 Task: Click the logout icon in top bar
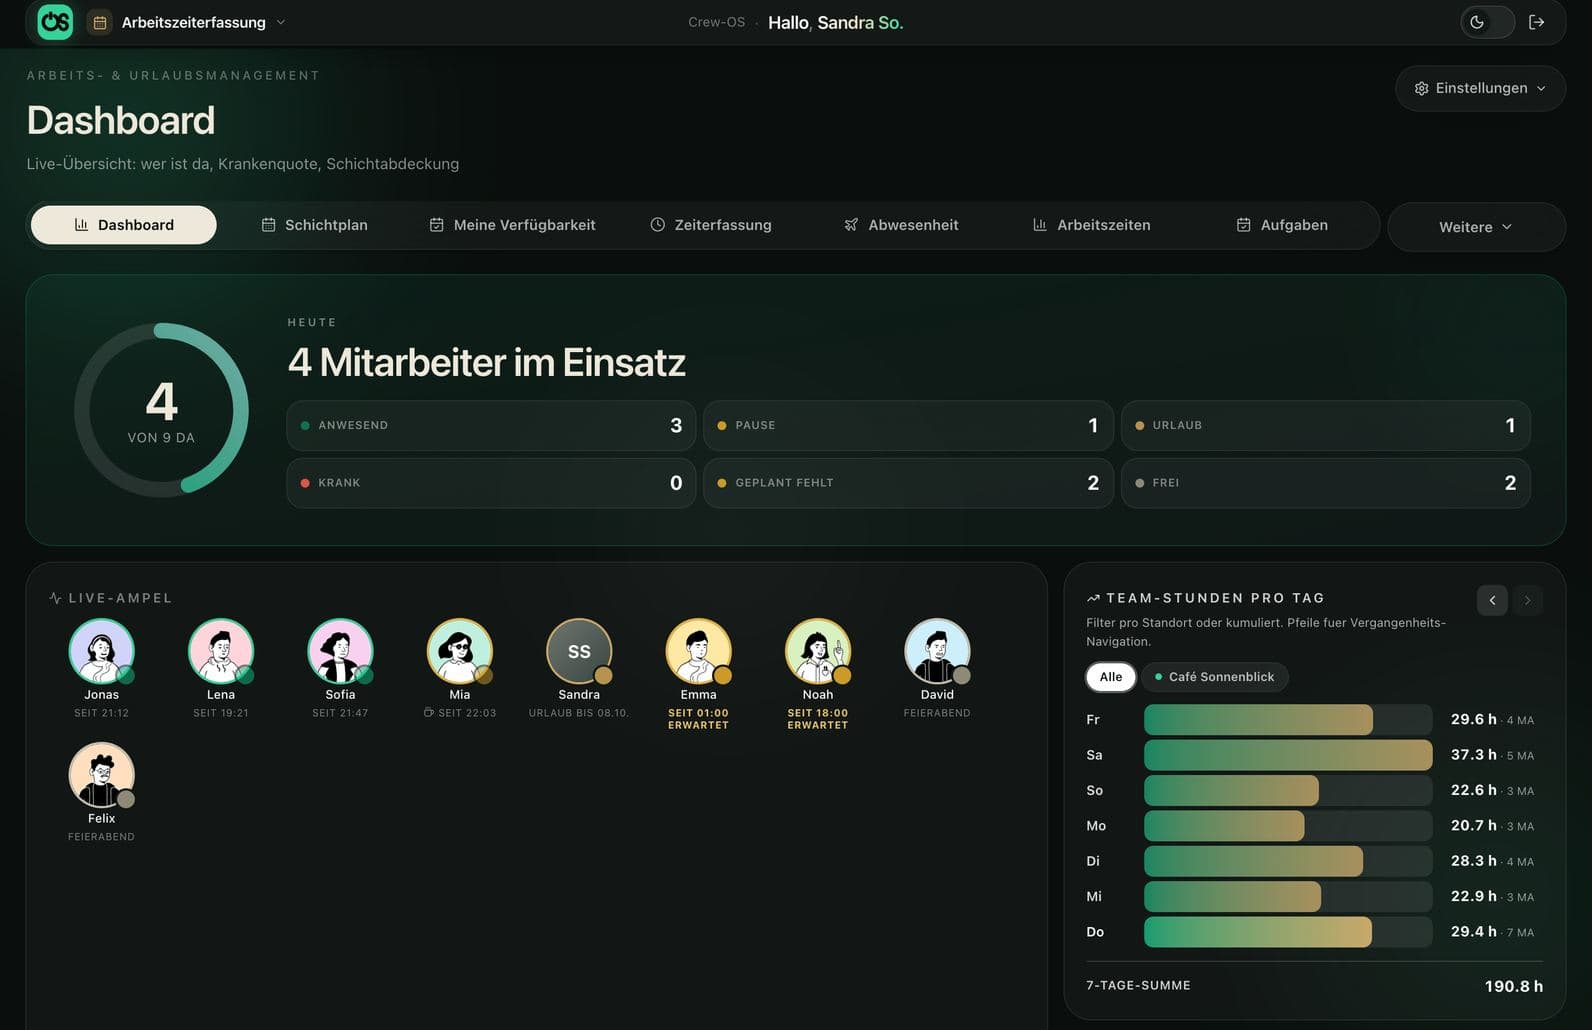tap(1537, 22)
